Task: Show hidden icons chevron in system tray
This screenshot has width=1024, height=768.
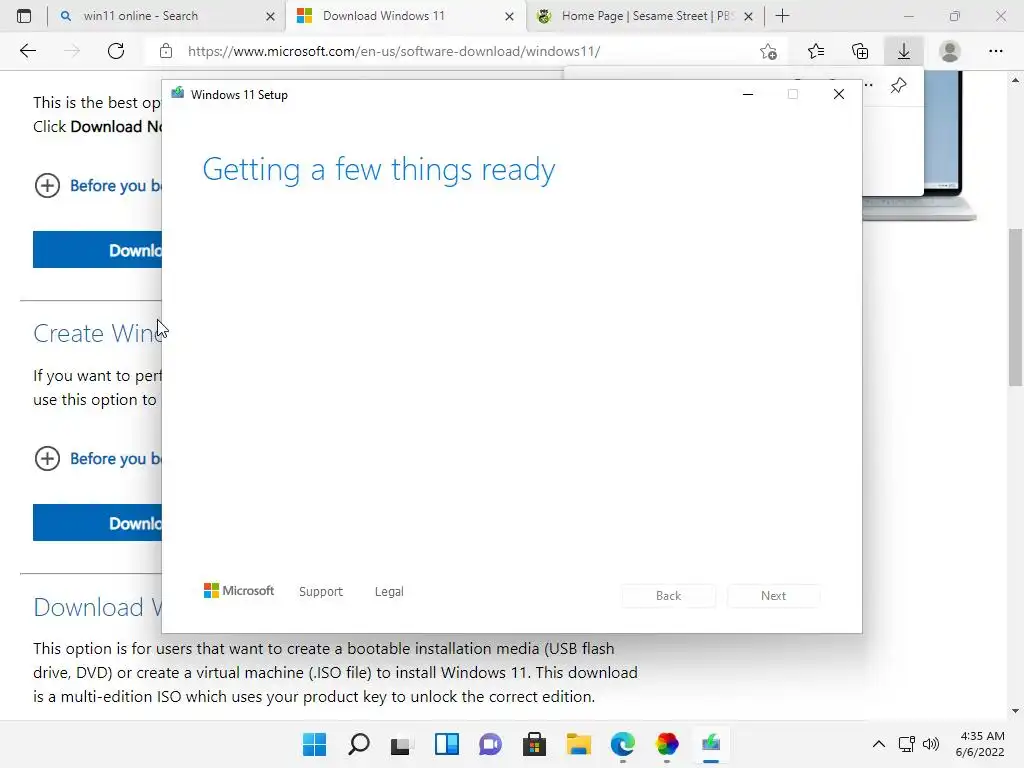Action: coord(879,744)
